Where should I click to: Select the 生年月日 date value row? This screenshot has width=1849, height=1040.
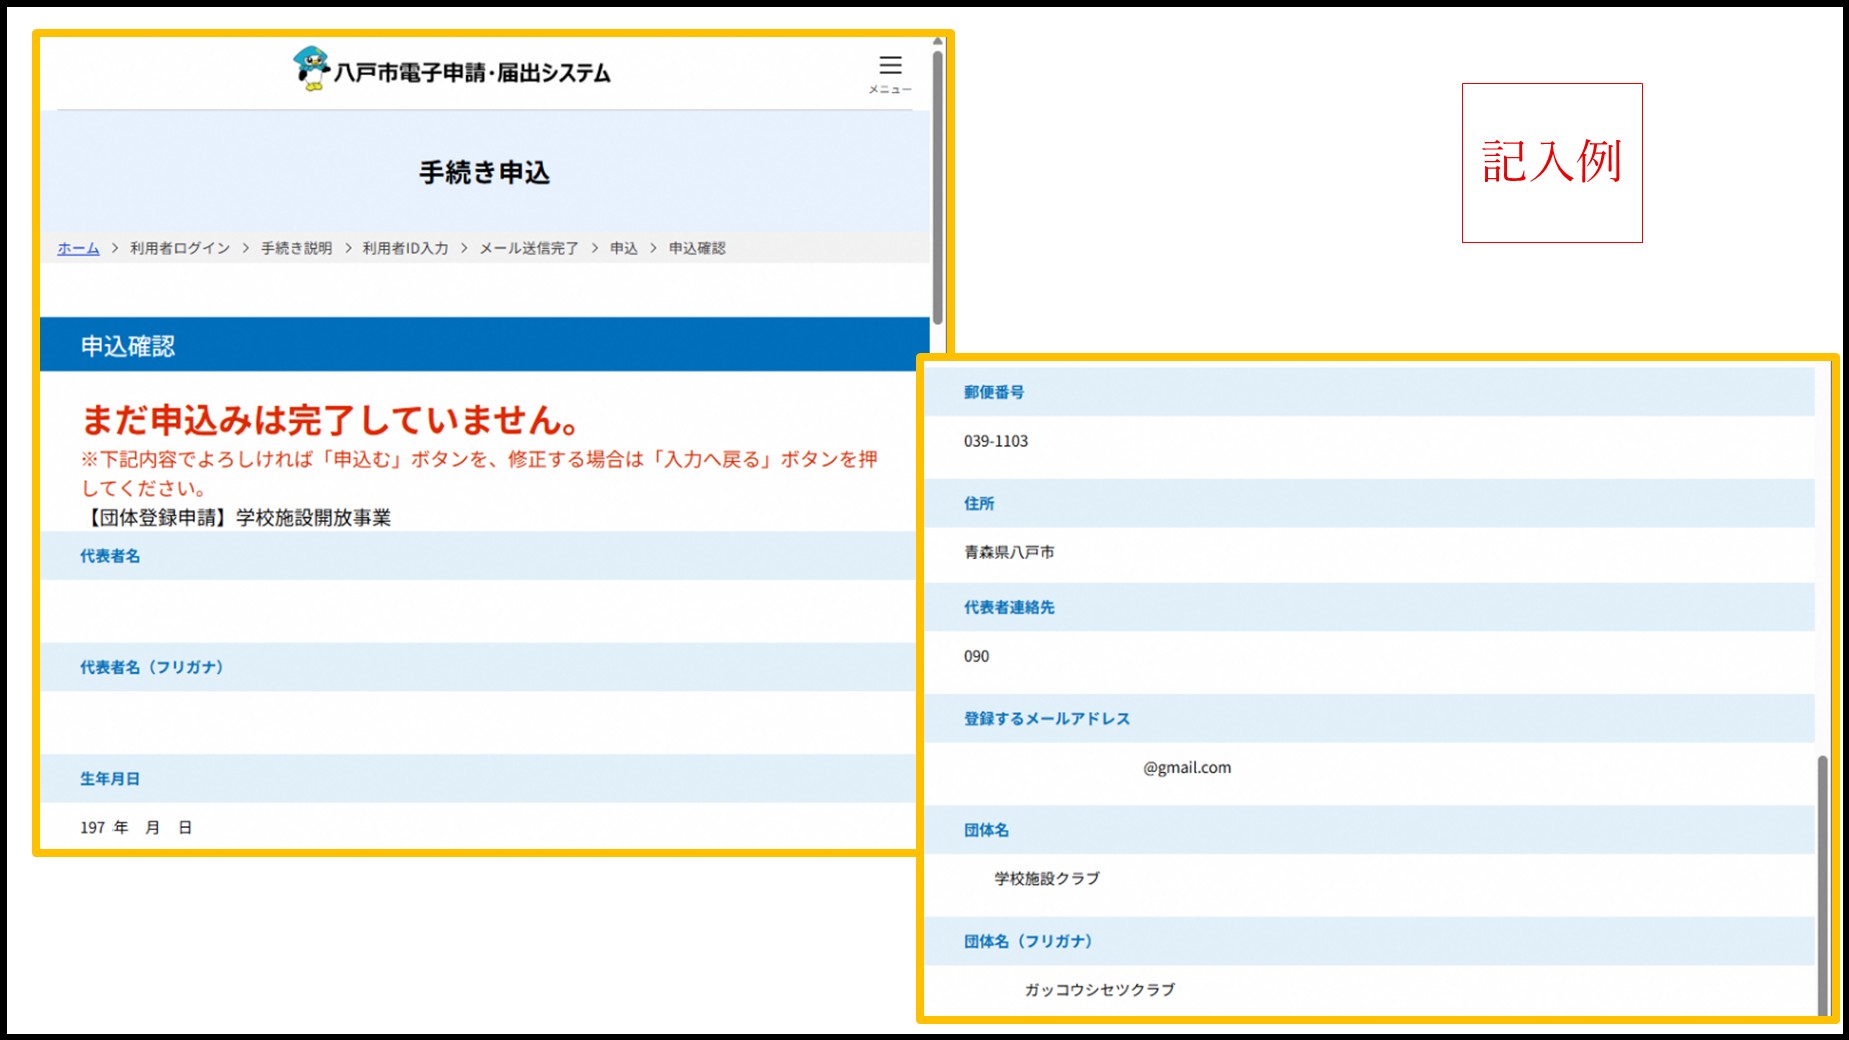tap(137, 827)
